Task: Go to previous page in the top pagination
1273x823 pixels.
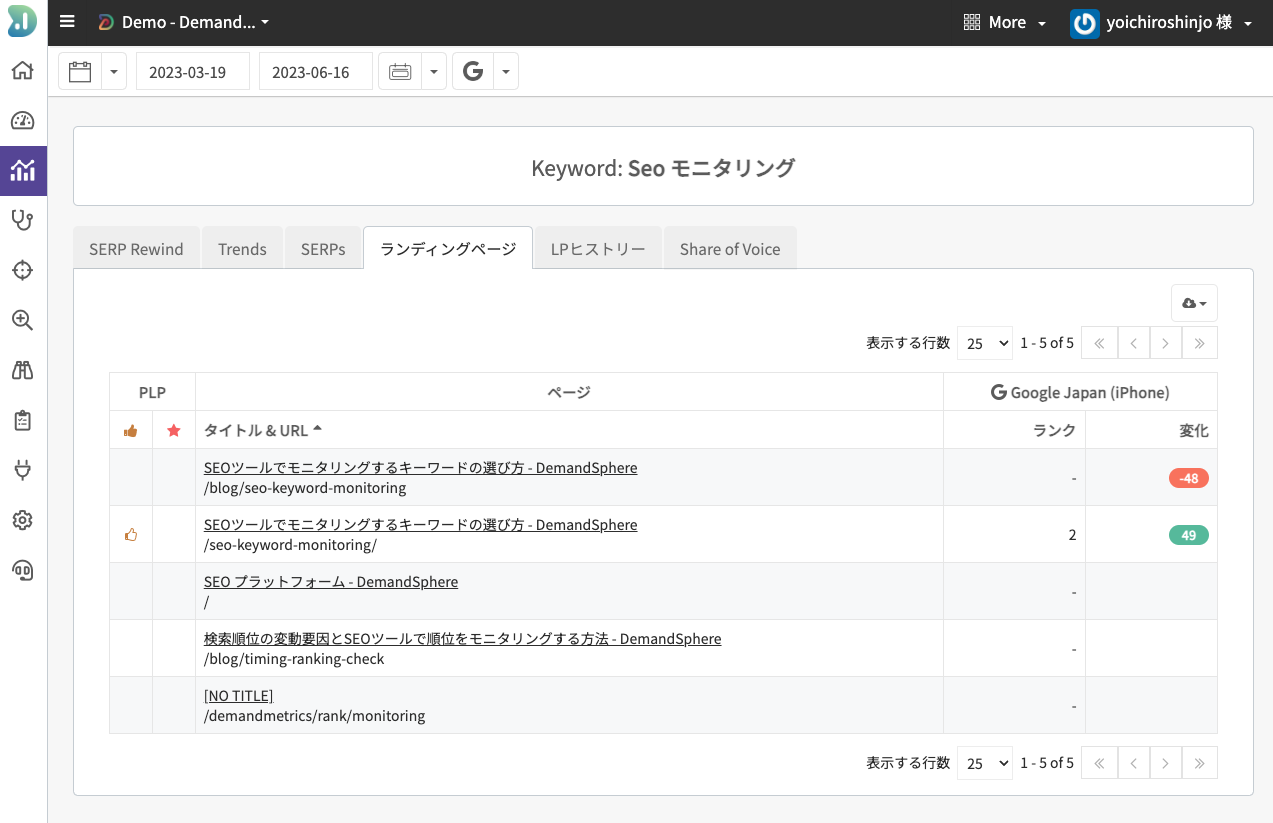Action: tap(1133, 343)
